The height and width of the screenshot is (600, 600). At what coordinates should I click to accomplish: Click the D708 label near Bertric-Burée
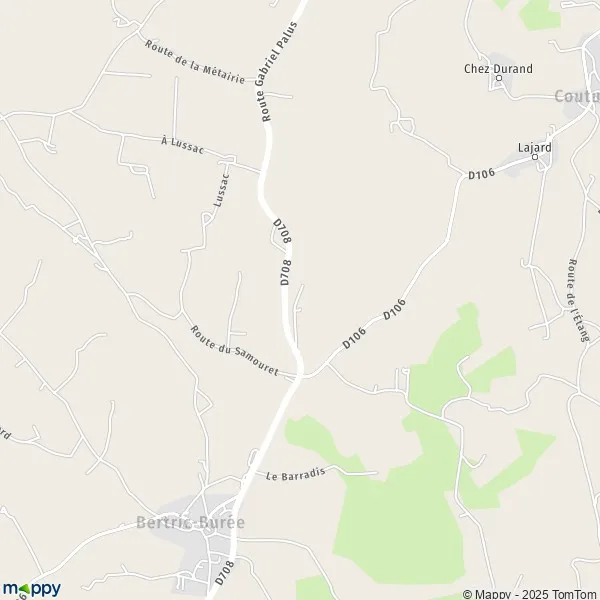224,572
